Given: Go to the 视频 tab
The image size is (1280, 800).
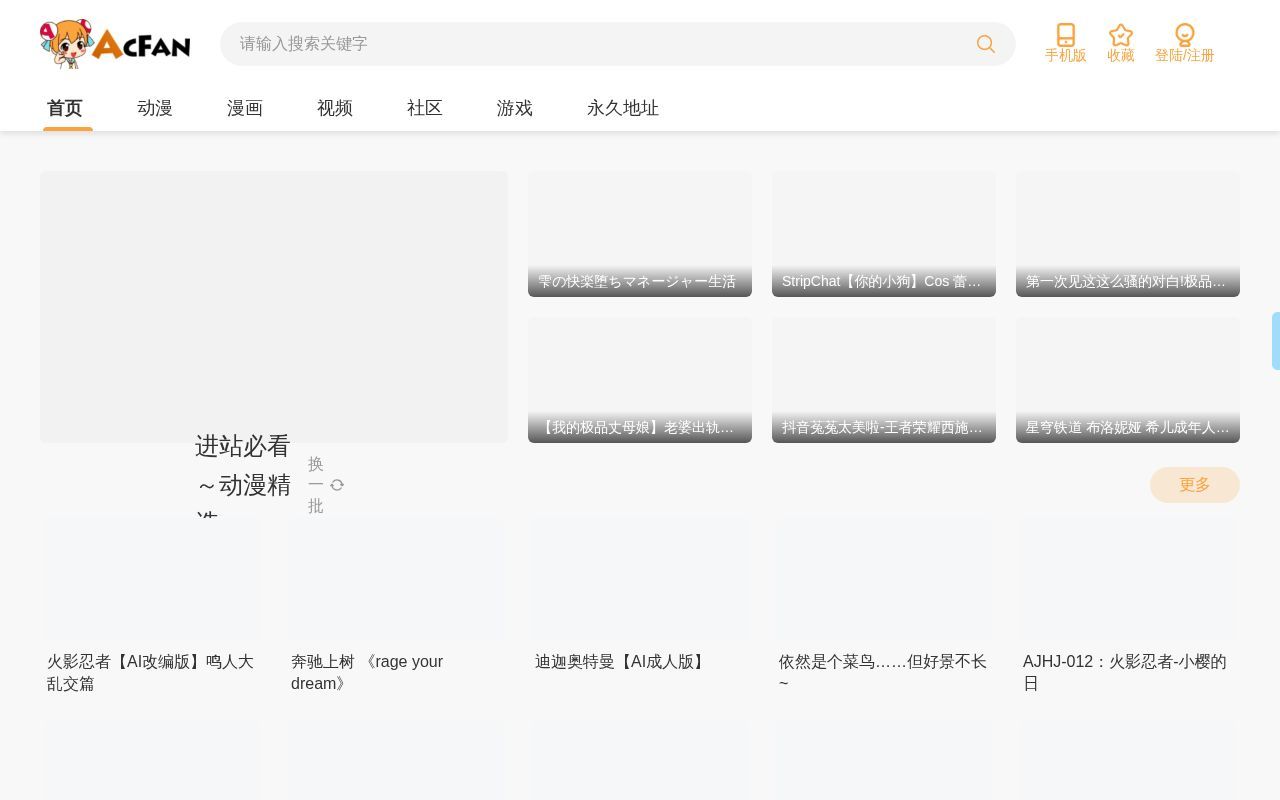Looking at the screenshot, I should [335, 108].
